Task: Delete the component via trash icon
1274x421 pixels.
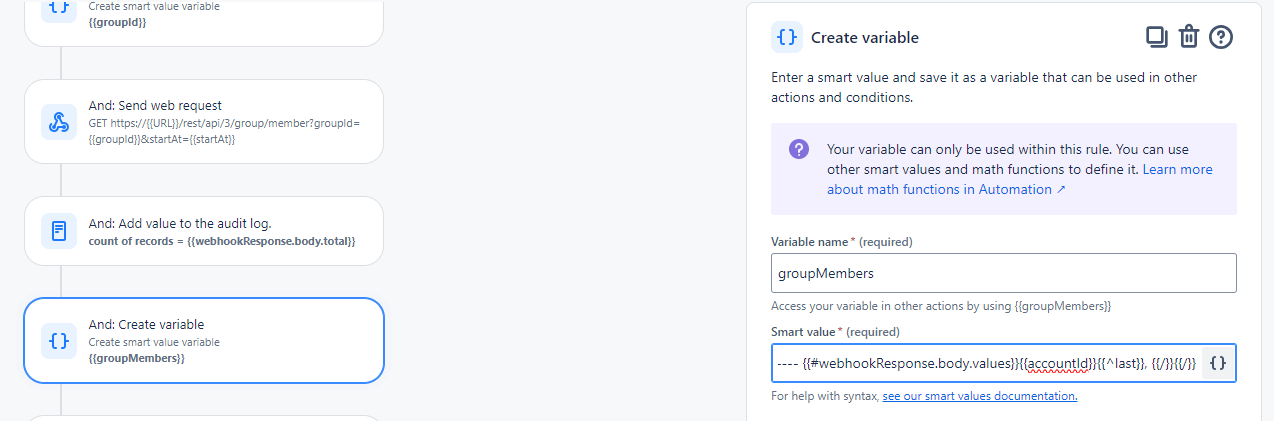Action: pos(1188,38)
